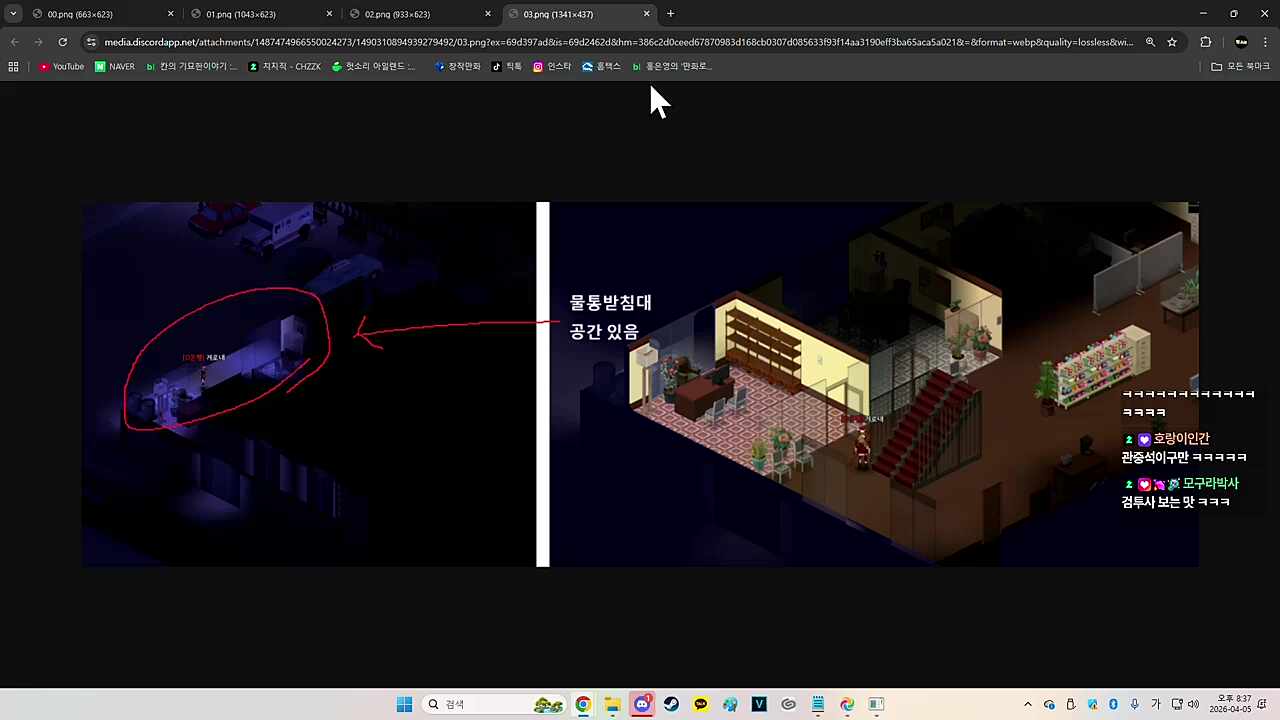Open the YouTube bookmark
Screen dimensions: 1280x720
tap(62, 66)
